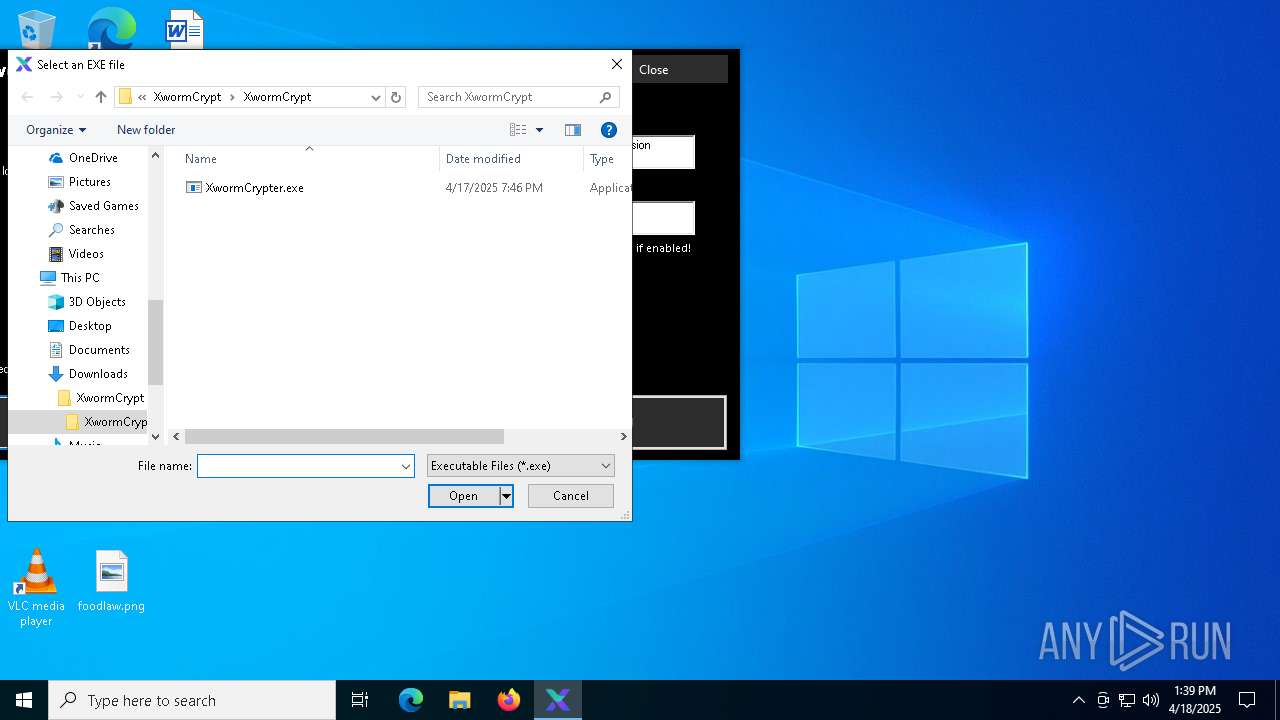The width and height of the screenshot is (1280, 720).
Task: Select foodlaw.png desktop file
Action: pos(111,581)
